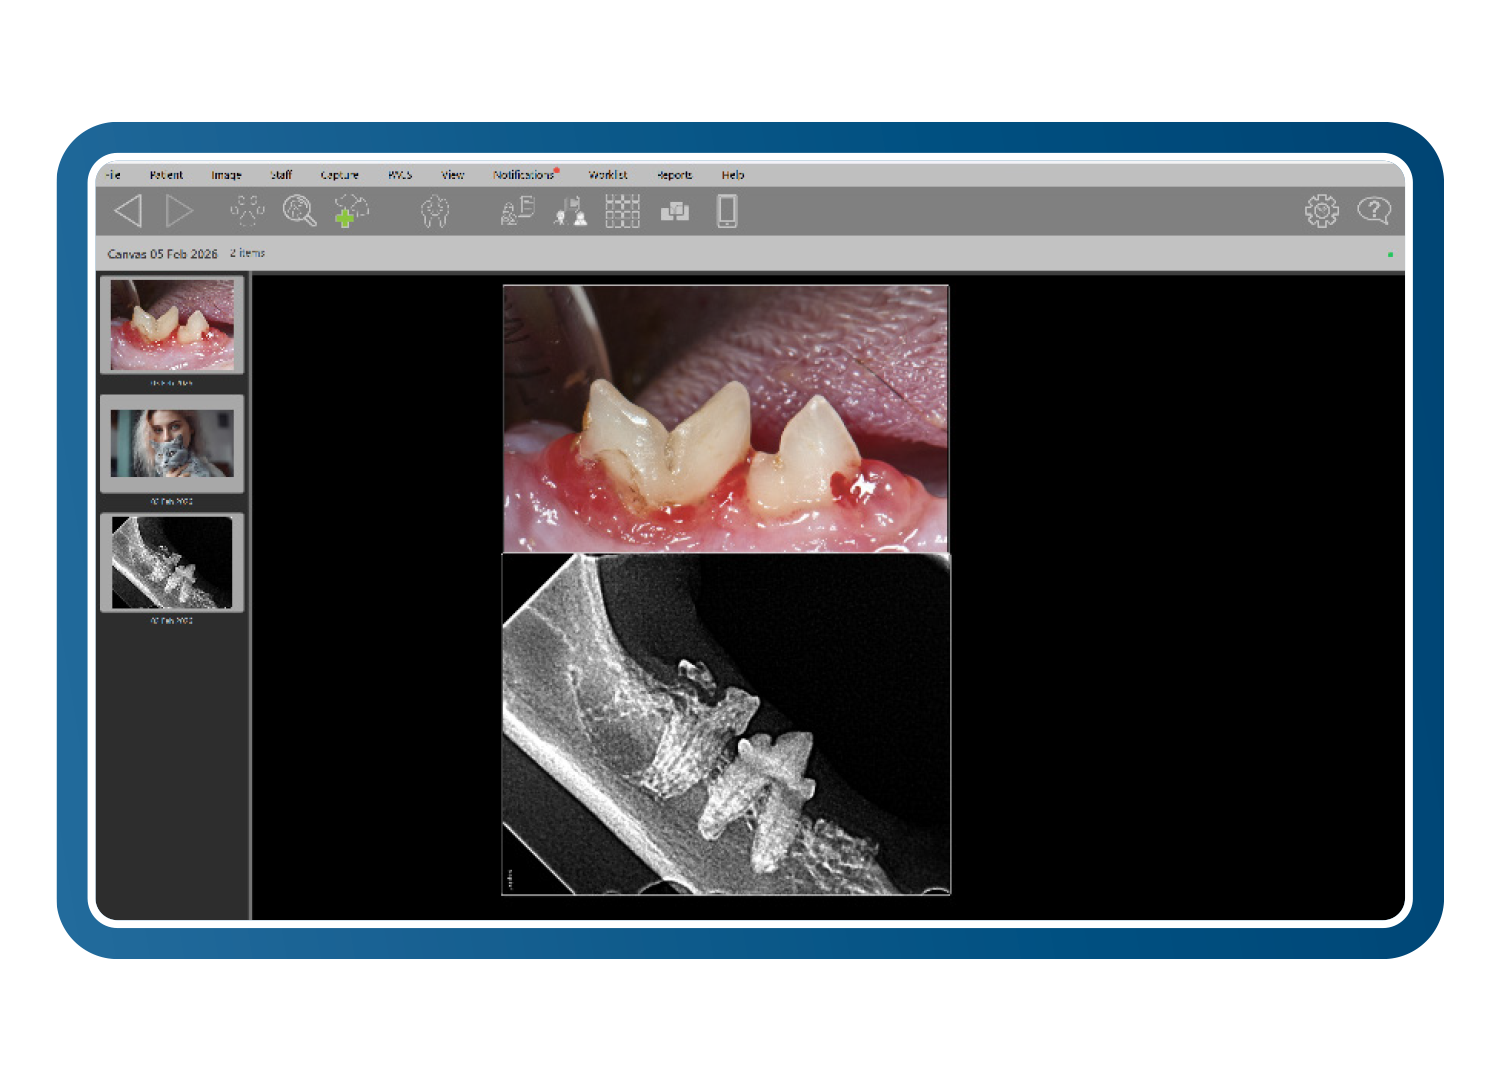
Task: Click the Worklist menu item
Action: [x=609, y=175]
